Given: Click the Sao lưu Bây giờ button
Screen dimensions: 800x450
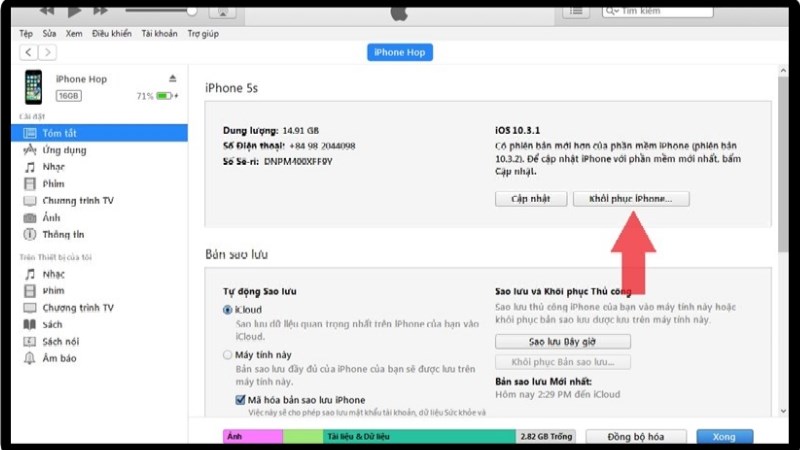Looking at the screenshot, I should pyautogui.click(x=563, y=341).
